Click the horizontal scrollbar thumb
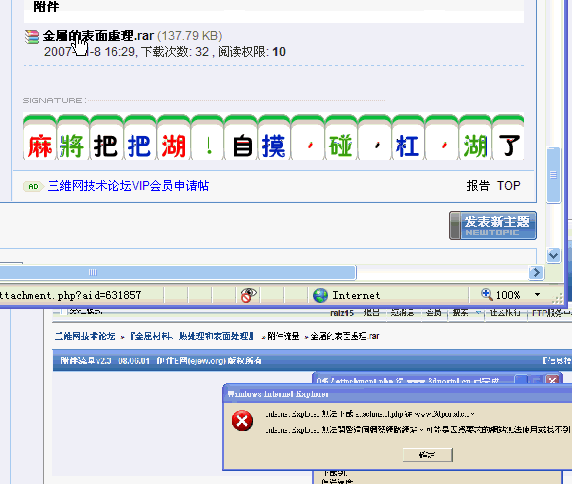 pos(178,272)
